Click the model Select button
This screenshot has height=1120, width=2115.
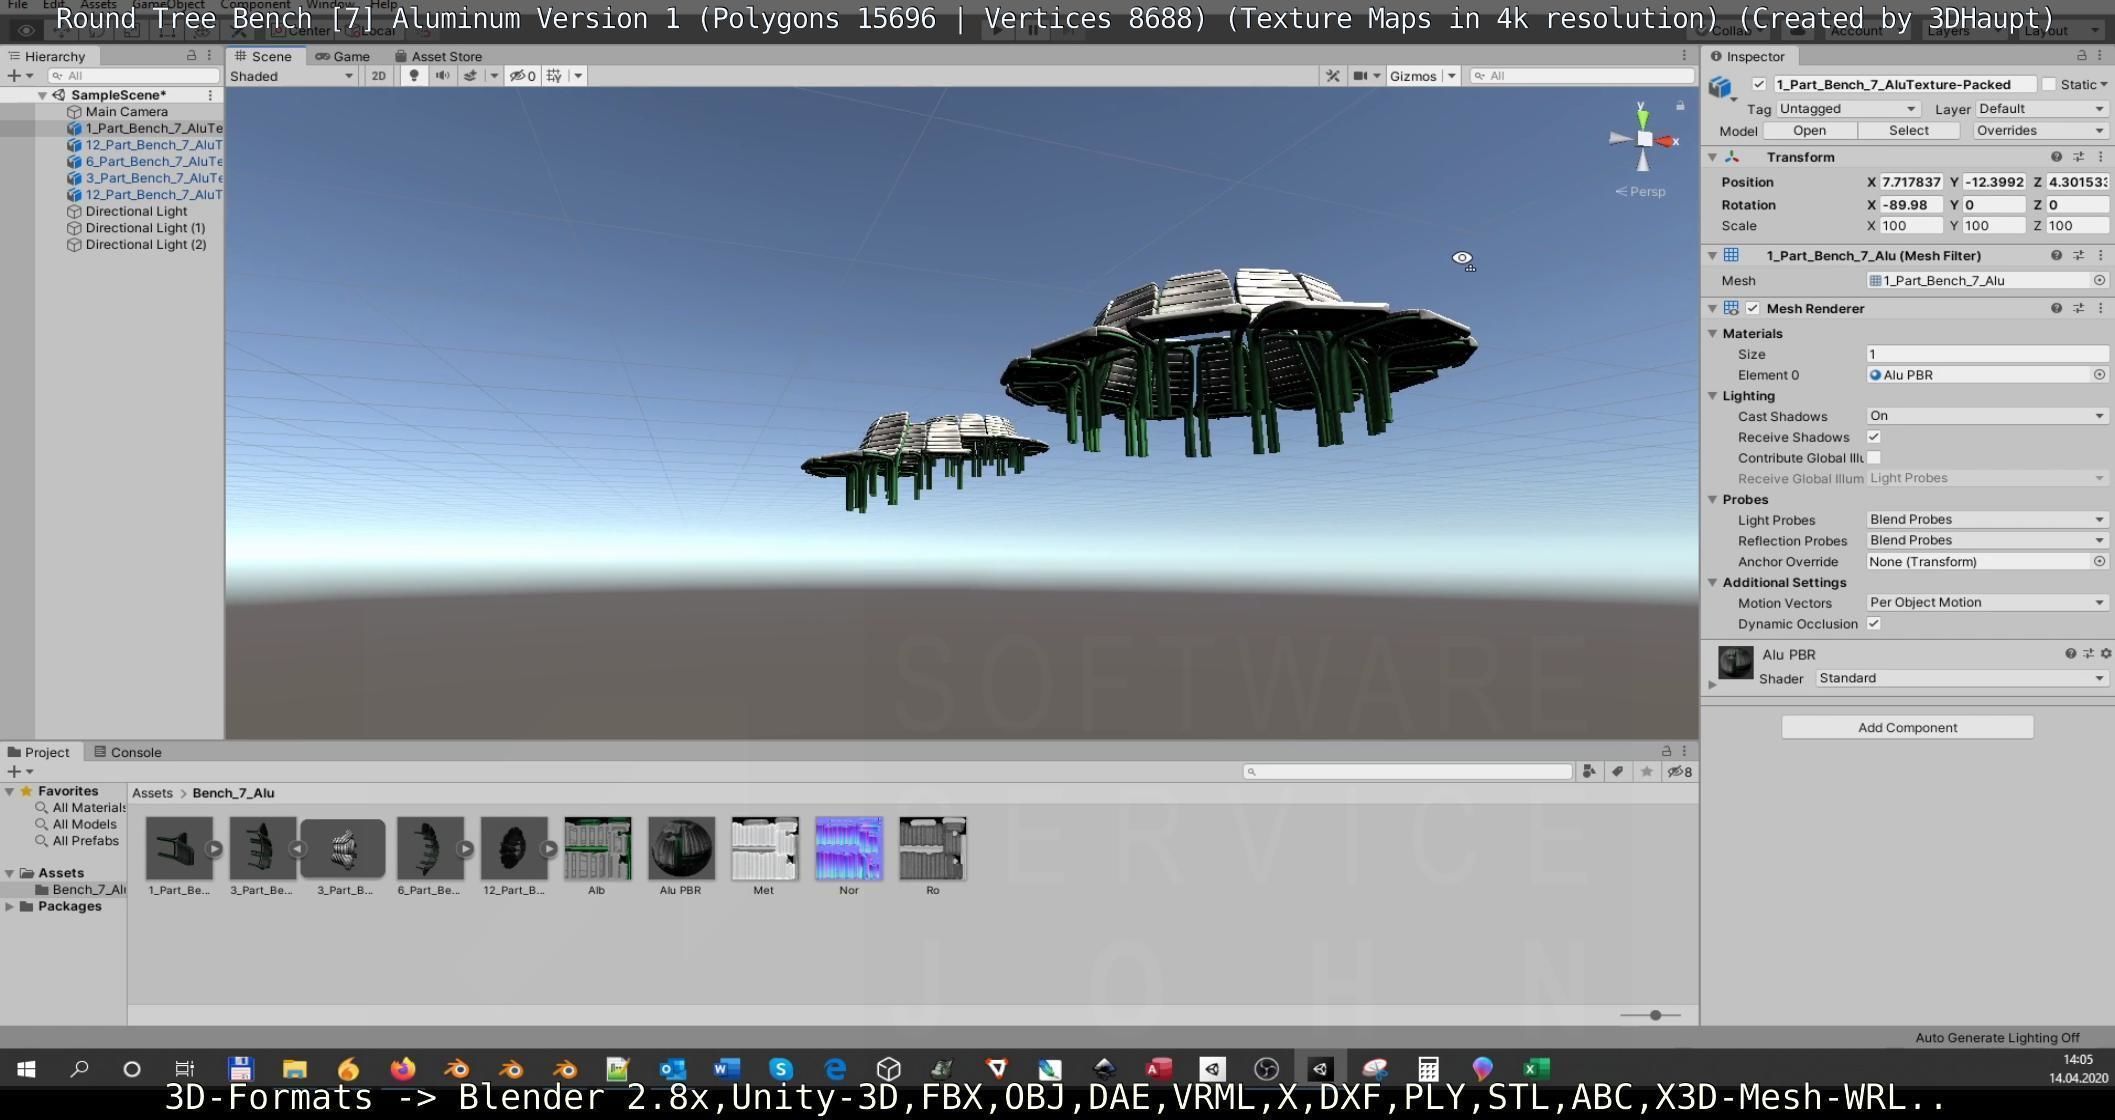(x=1908, y=131)
